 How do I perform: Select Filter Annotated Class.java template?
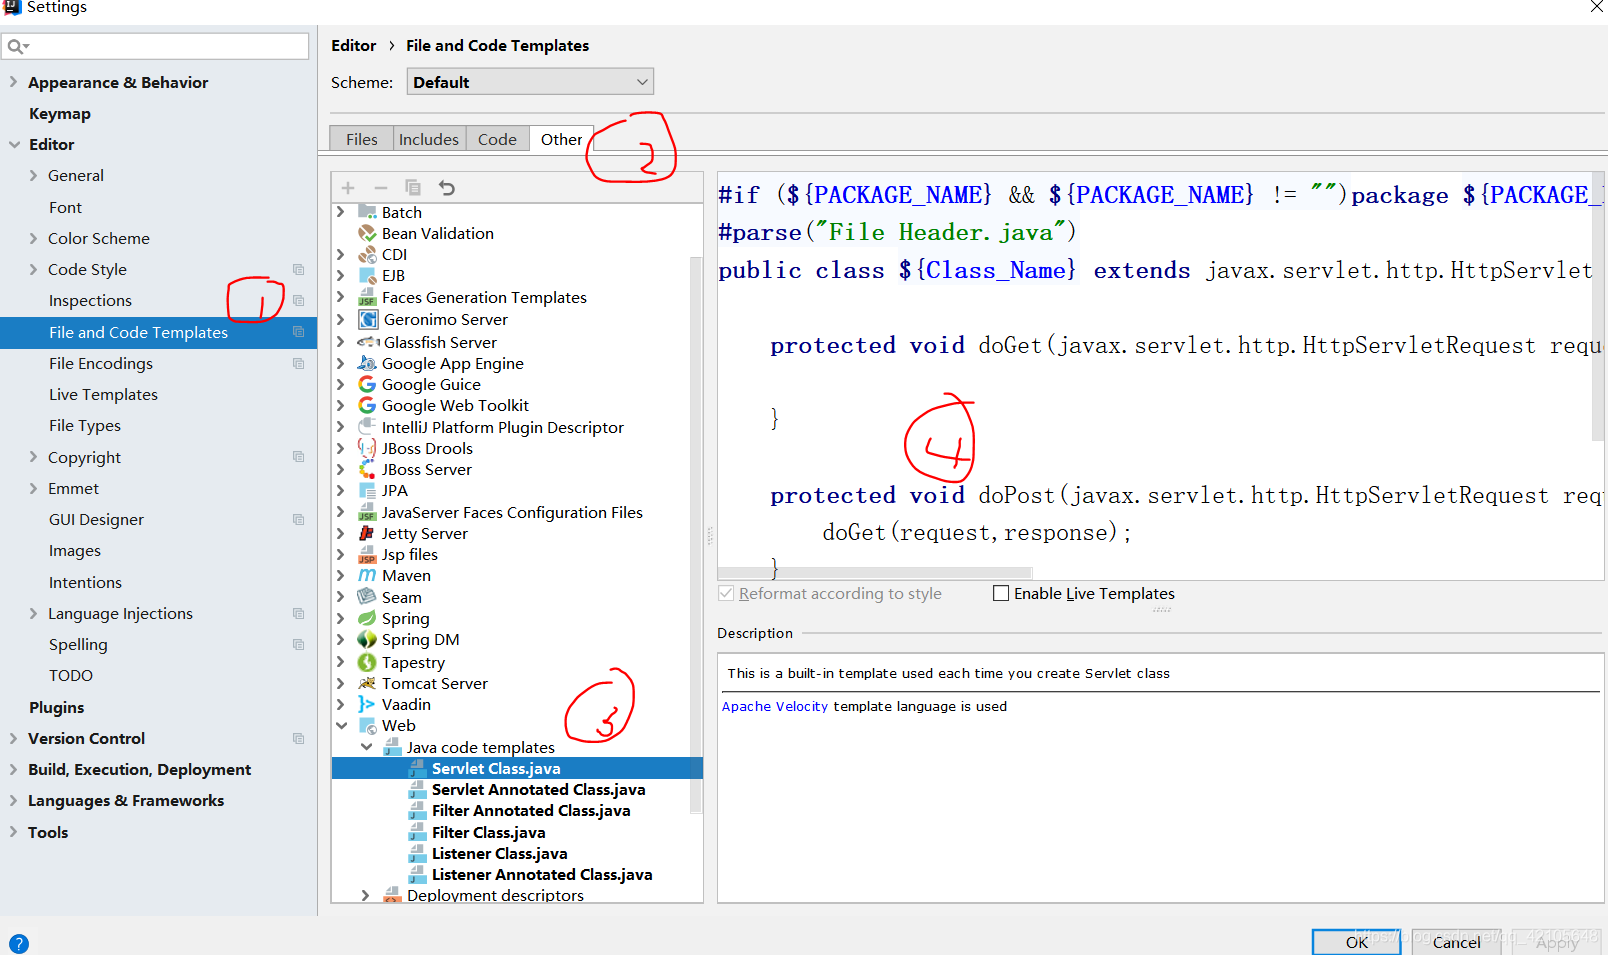[x=531, y=810]
